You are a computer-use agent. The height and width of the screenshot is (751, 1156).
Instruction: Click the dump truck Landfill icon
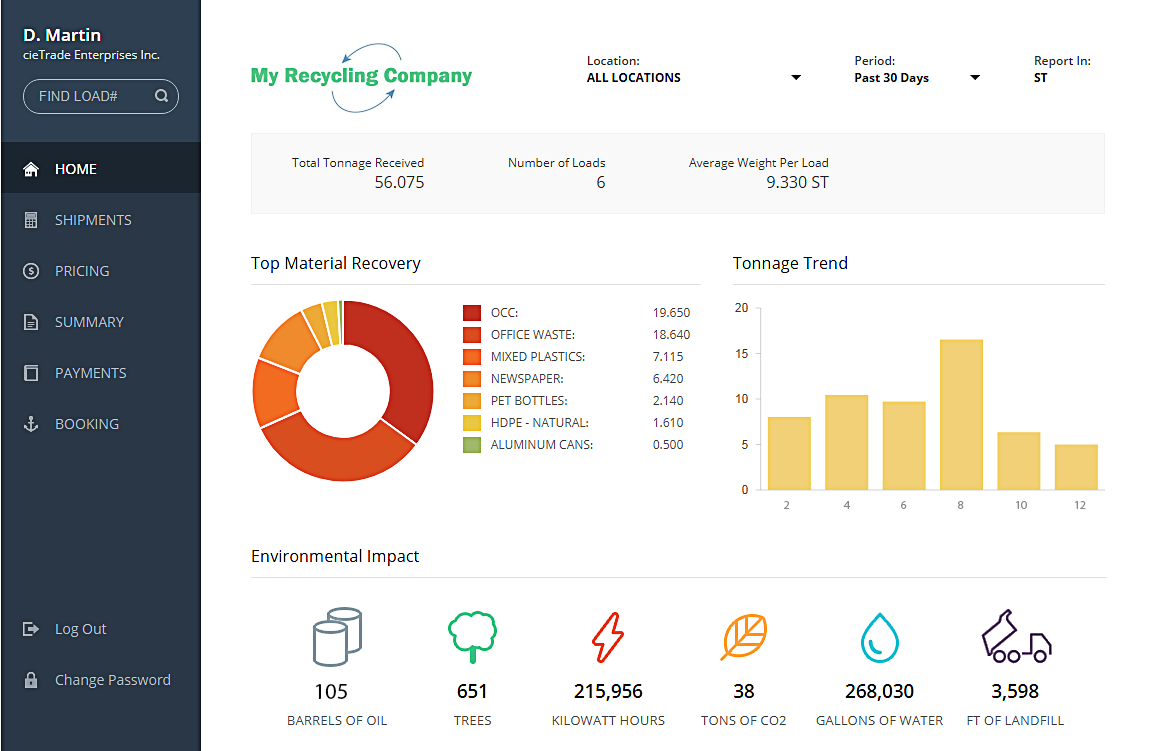click(1016, 636)
